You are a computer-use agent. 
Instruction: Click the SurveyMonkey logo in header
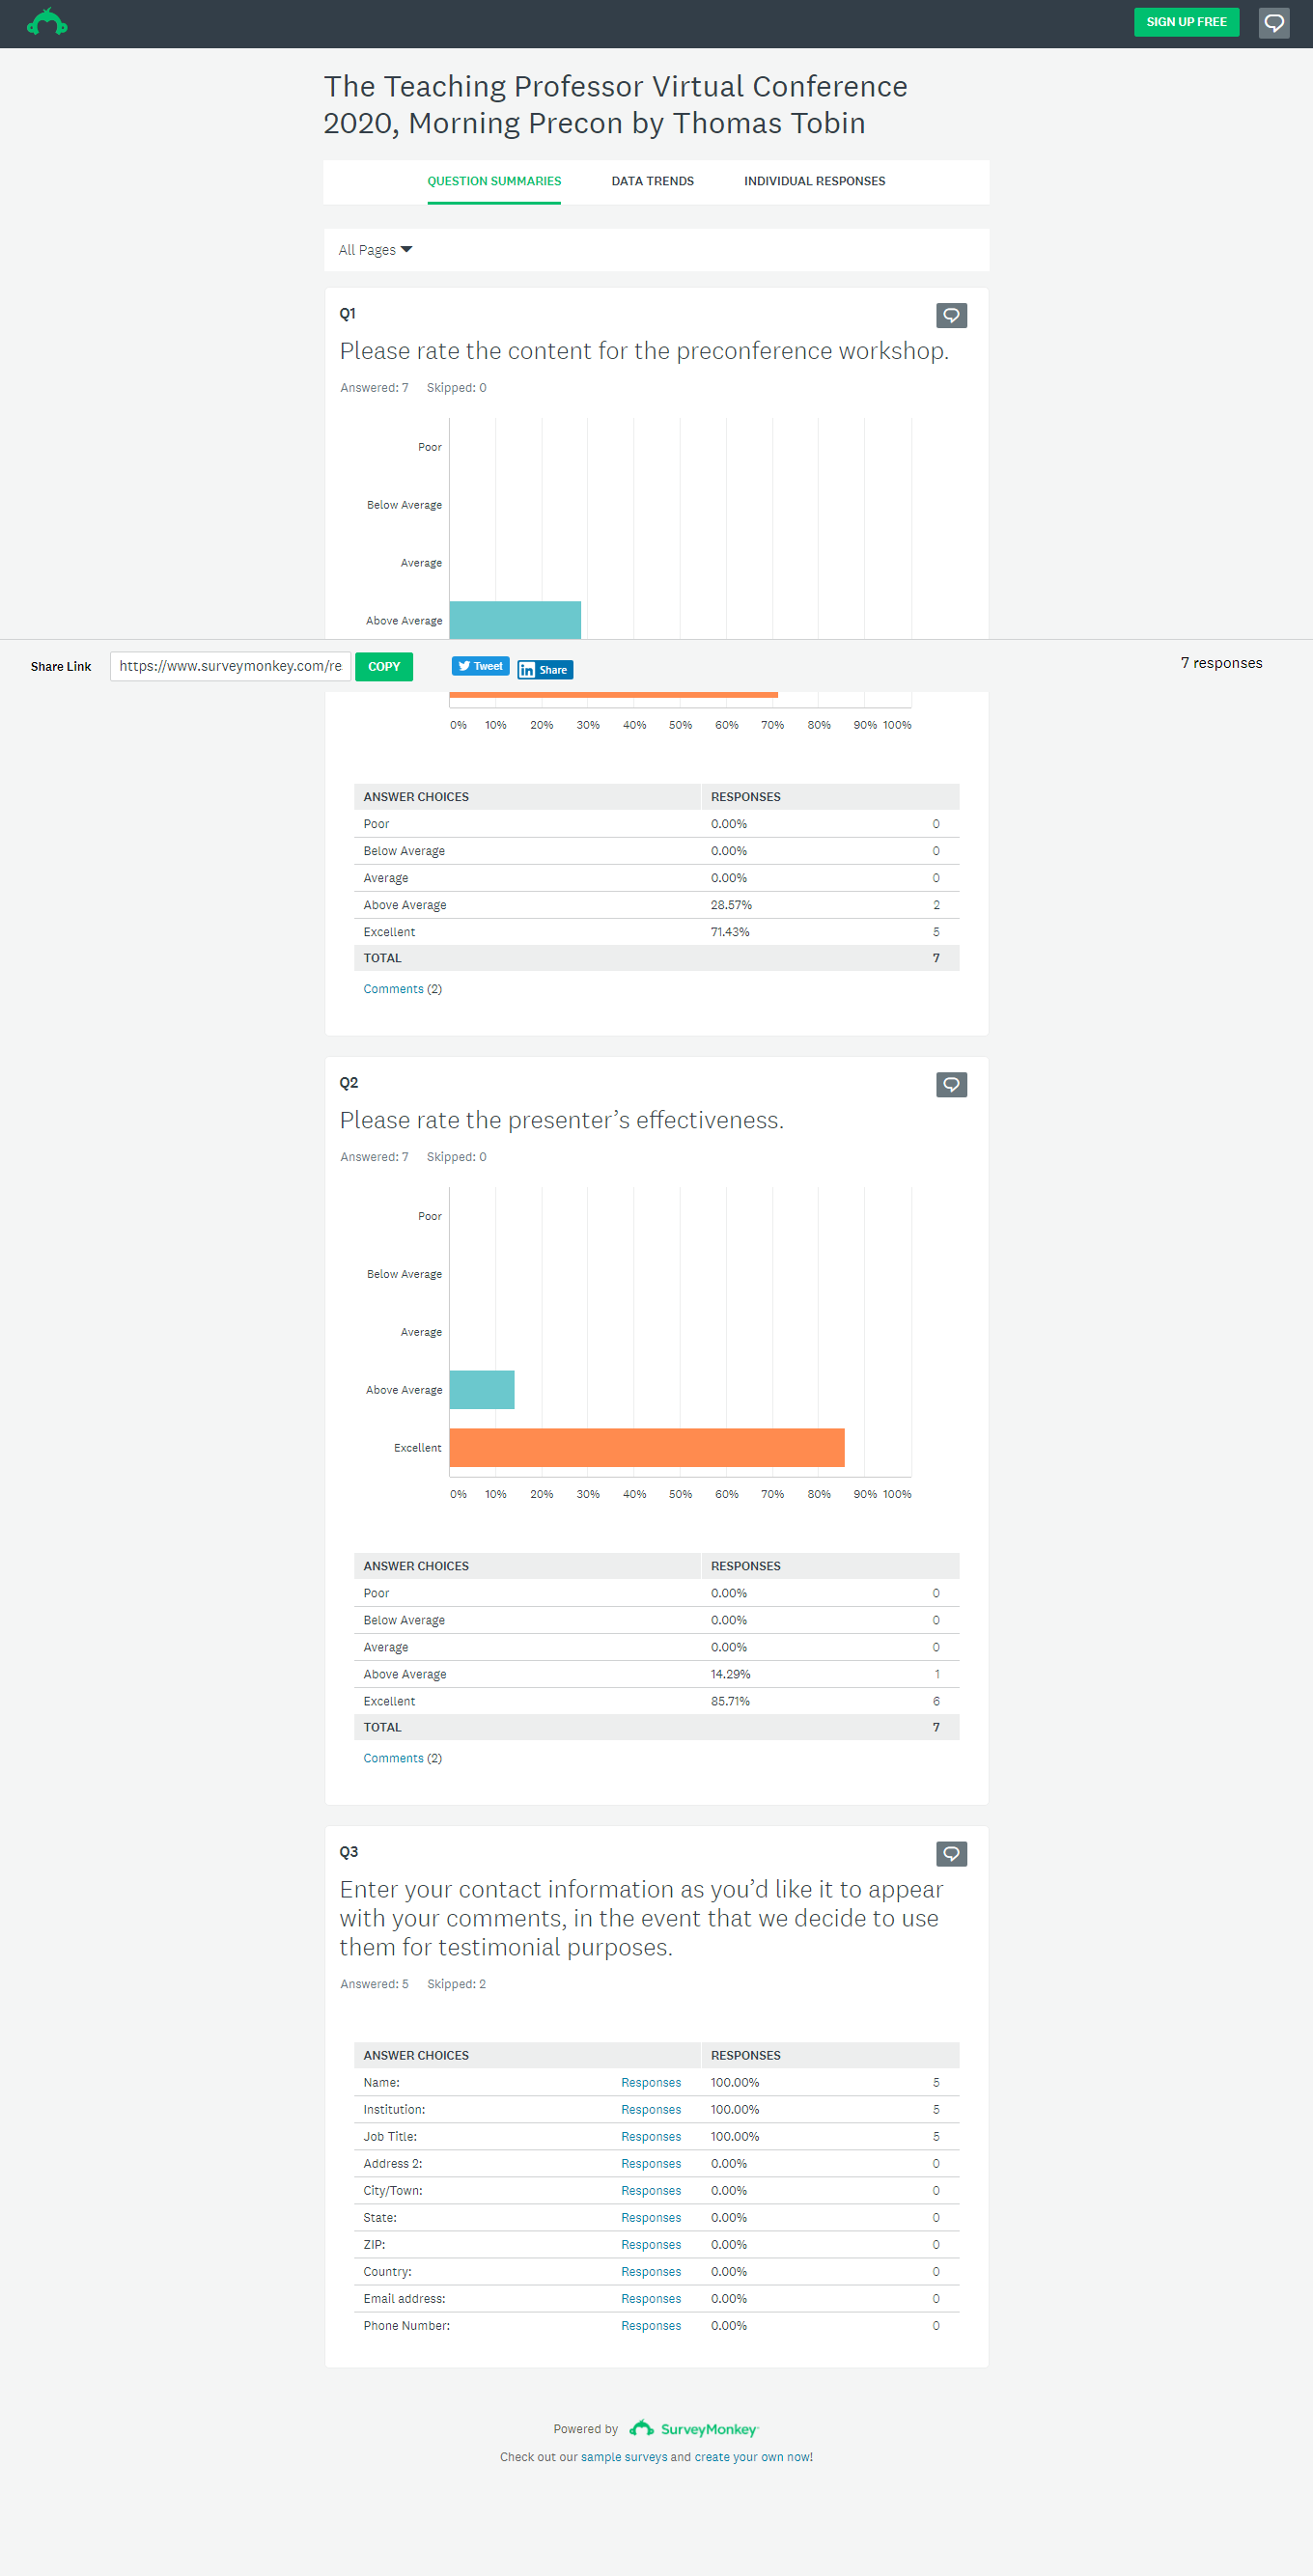(x=47, y=22)
